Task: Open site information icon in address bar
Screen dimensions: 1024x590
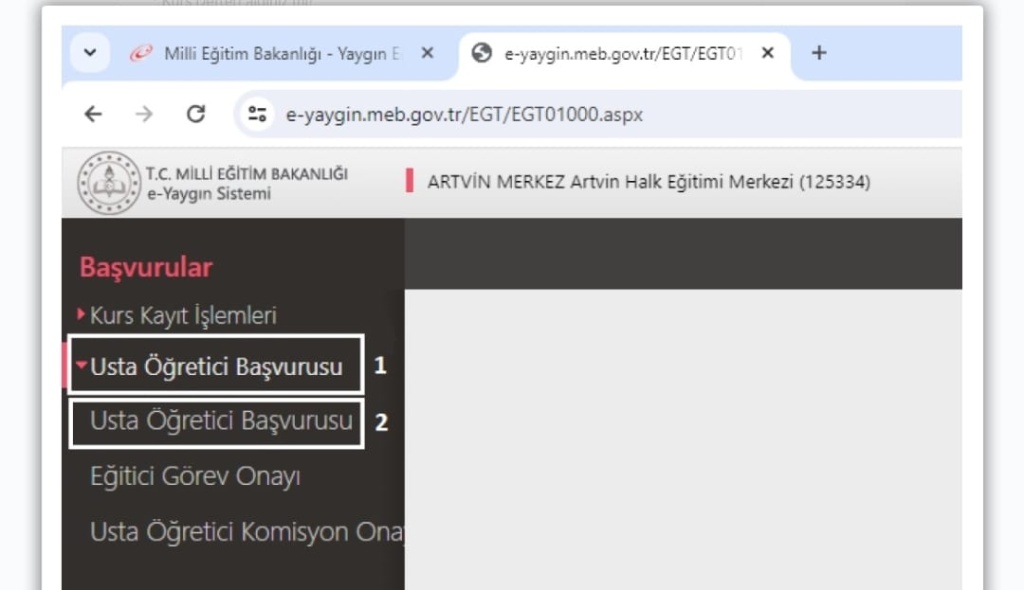Action: pyautogui.click(x=258, y=114)
